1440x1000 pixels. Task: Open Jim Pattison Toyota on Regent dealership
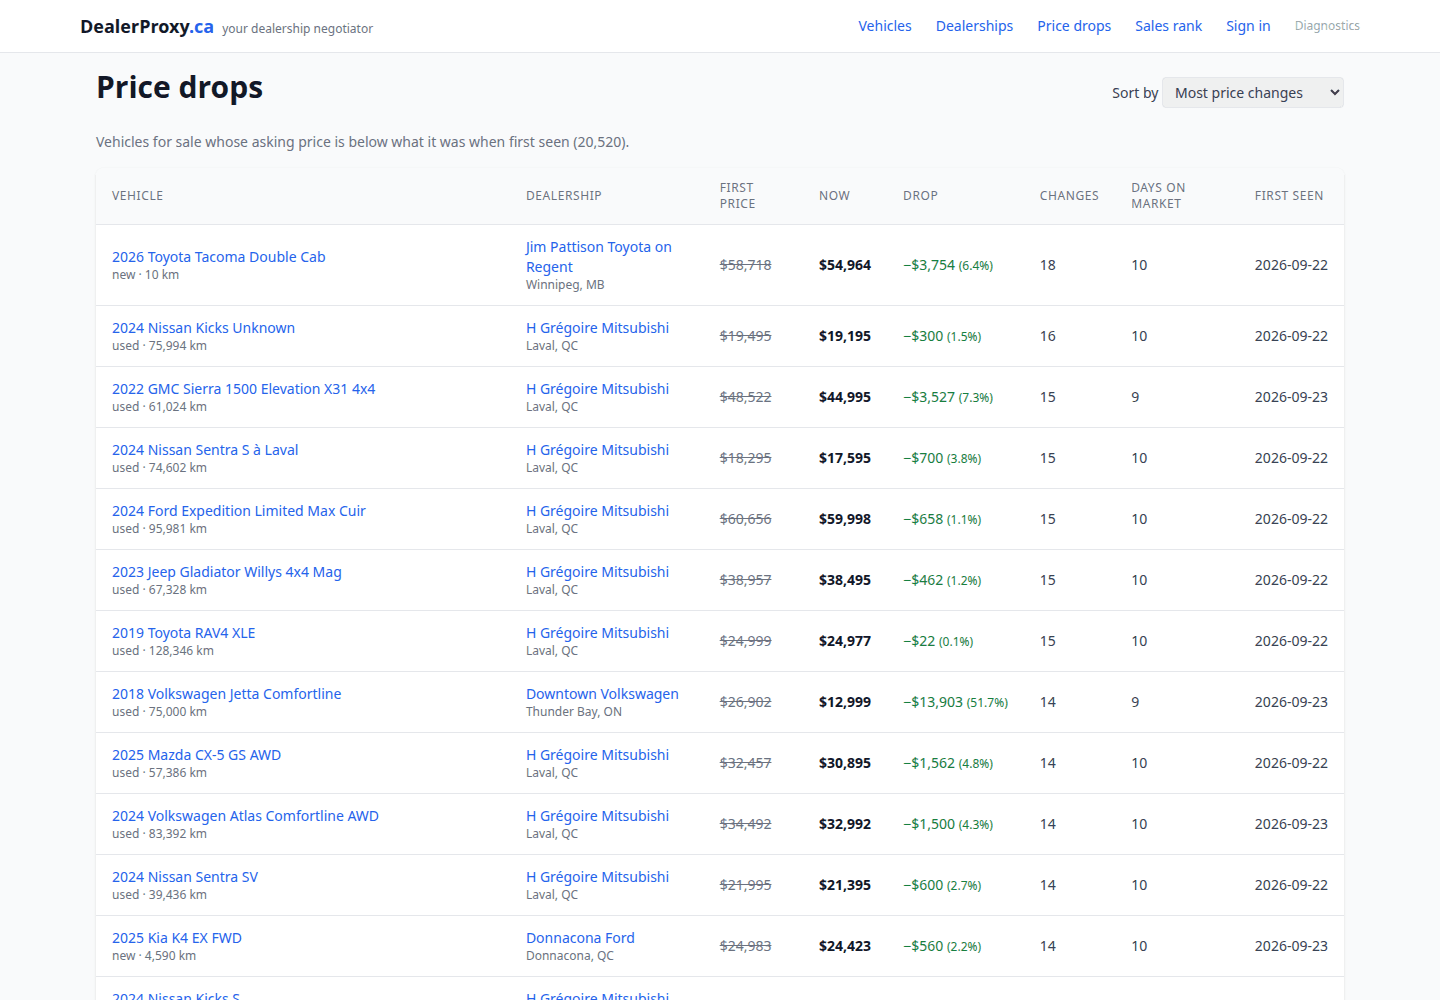599,257
